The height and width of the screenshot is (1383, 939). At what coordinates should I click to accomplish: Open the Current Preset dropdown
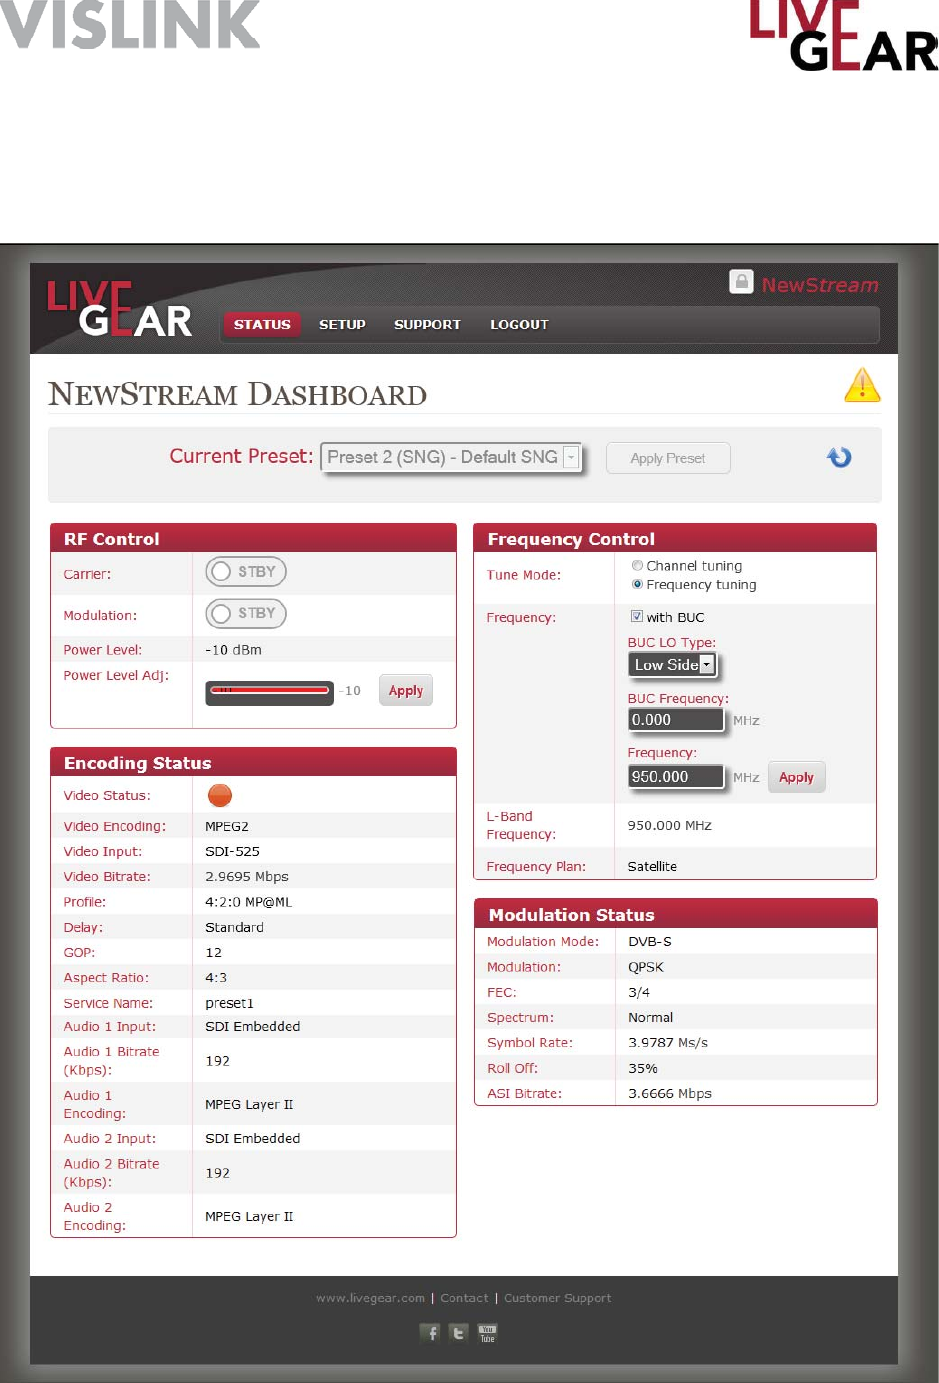pyautogui.click(x=451, y=457)
